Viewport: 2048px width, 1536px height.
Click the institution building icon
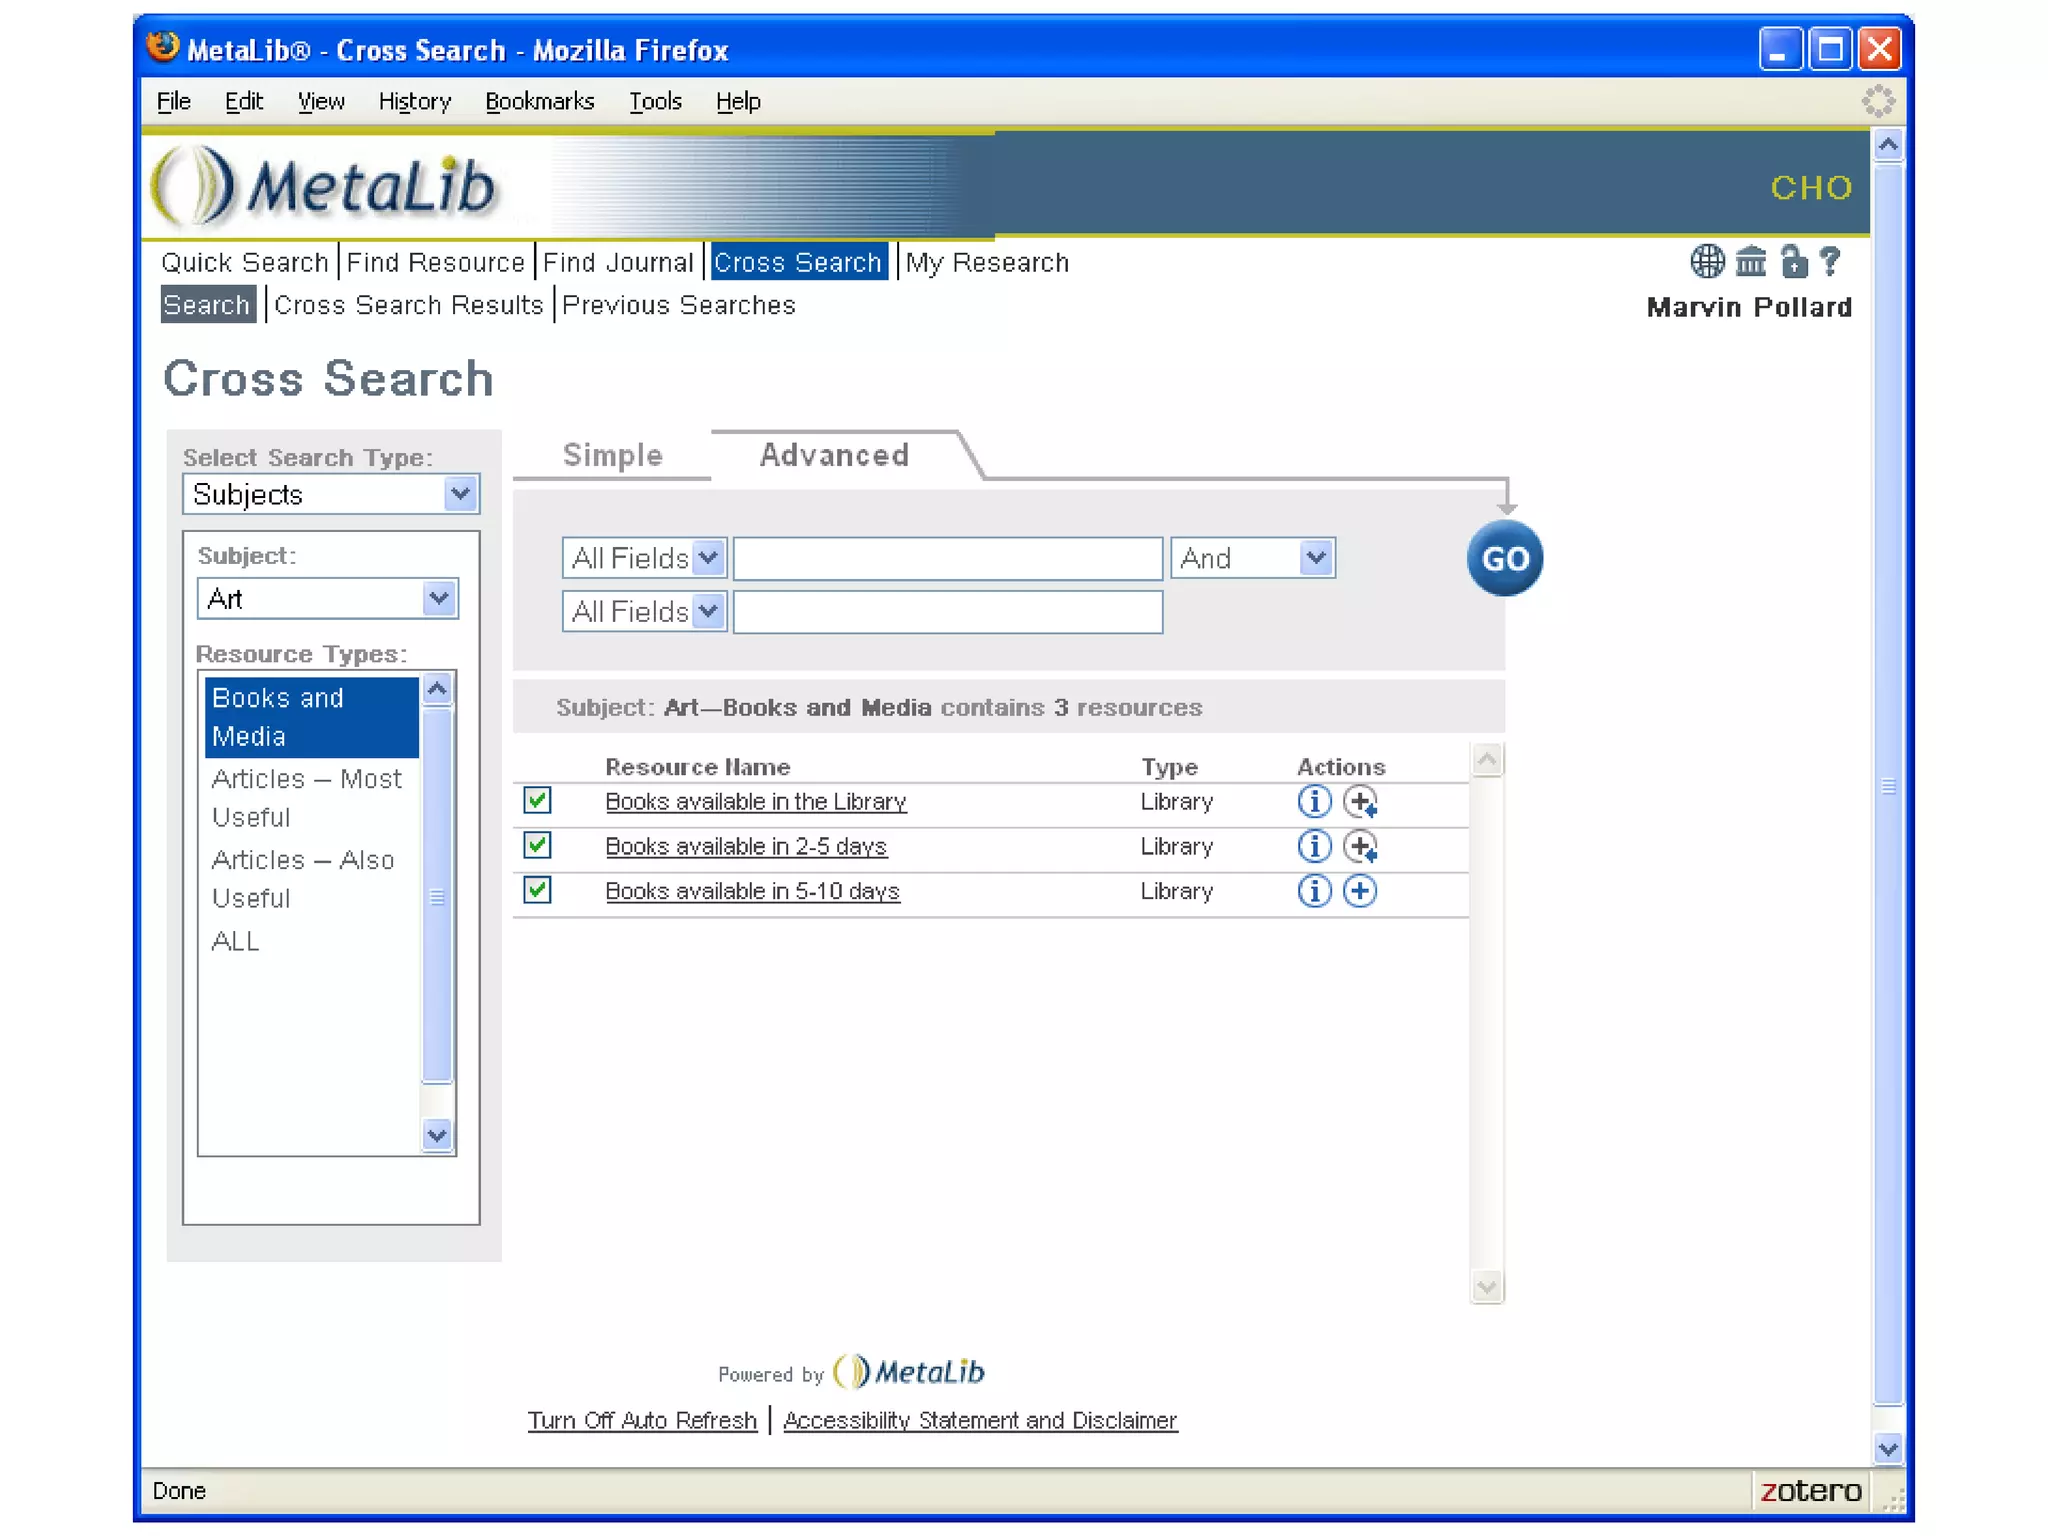click(1750, 262)
